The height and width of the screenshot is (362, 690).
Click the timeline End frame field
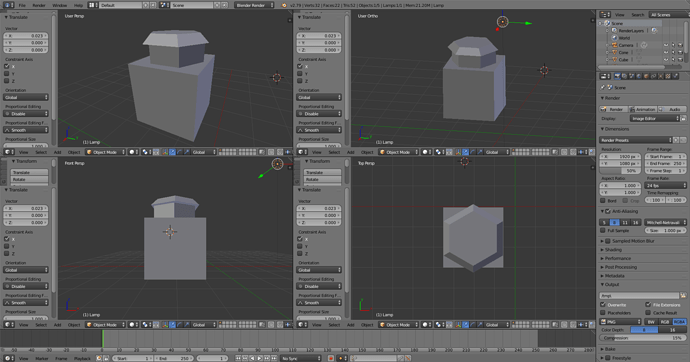pos(173,358)
